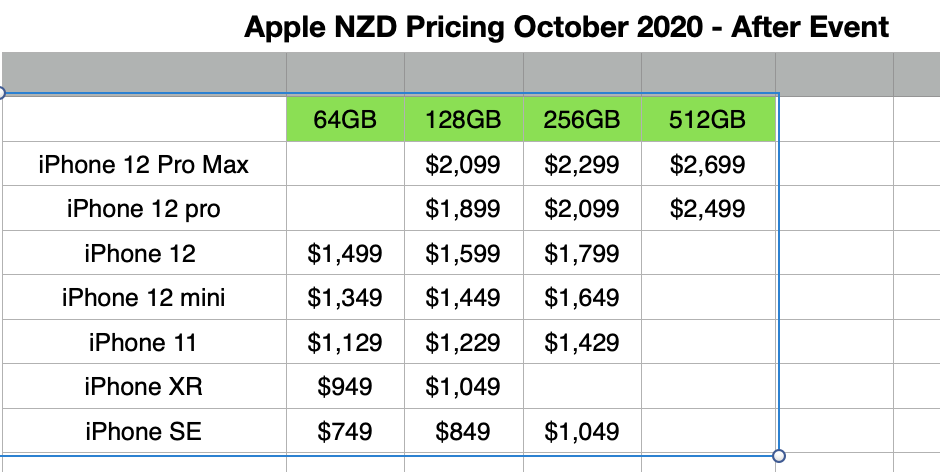Screen dimensions: 940x472
Task: Click the iPhone 12 Pro Max row label
Action: [144, 164]
